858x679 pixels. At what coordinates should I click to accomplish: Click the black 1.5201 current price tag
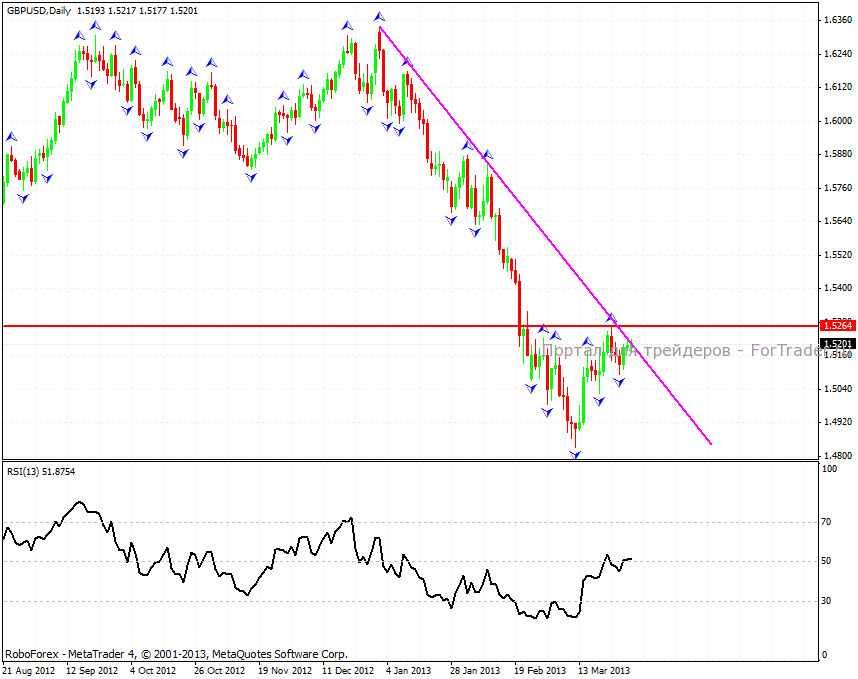tap(835, 343)
